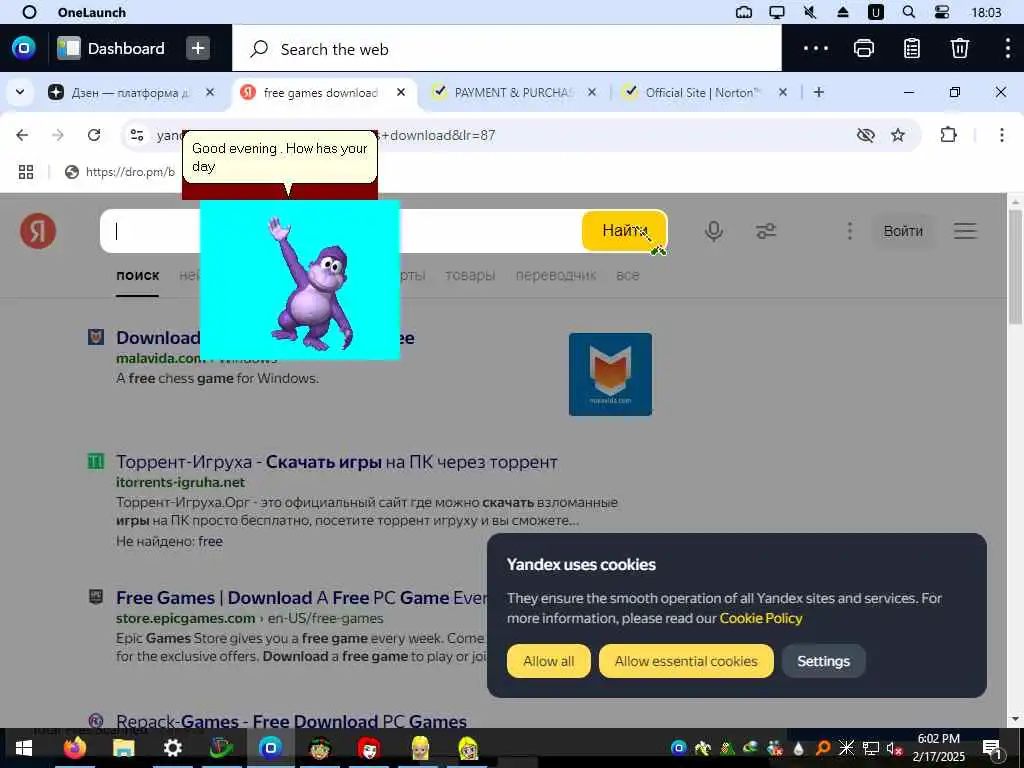Close the PAYMENT & PURCHASE tab
Image resolution: width=1024 pixels, height=768 pixels.
[592, 92]
